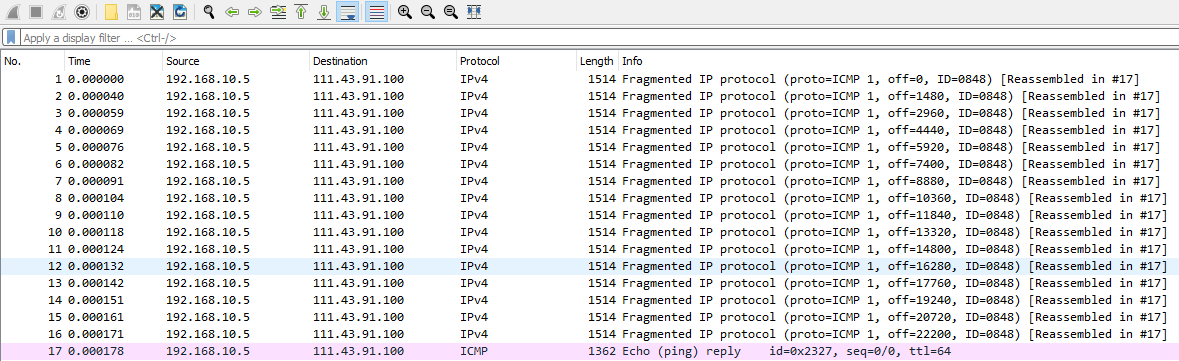Select packet 4 at time 0.000069

click(590, 130)
